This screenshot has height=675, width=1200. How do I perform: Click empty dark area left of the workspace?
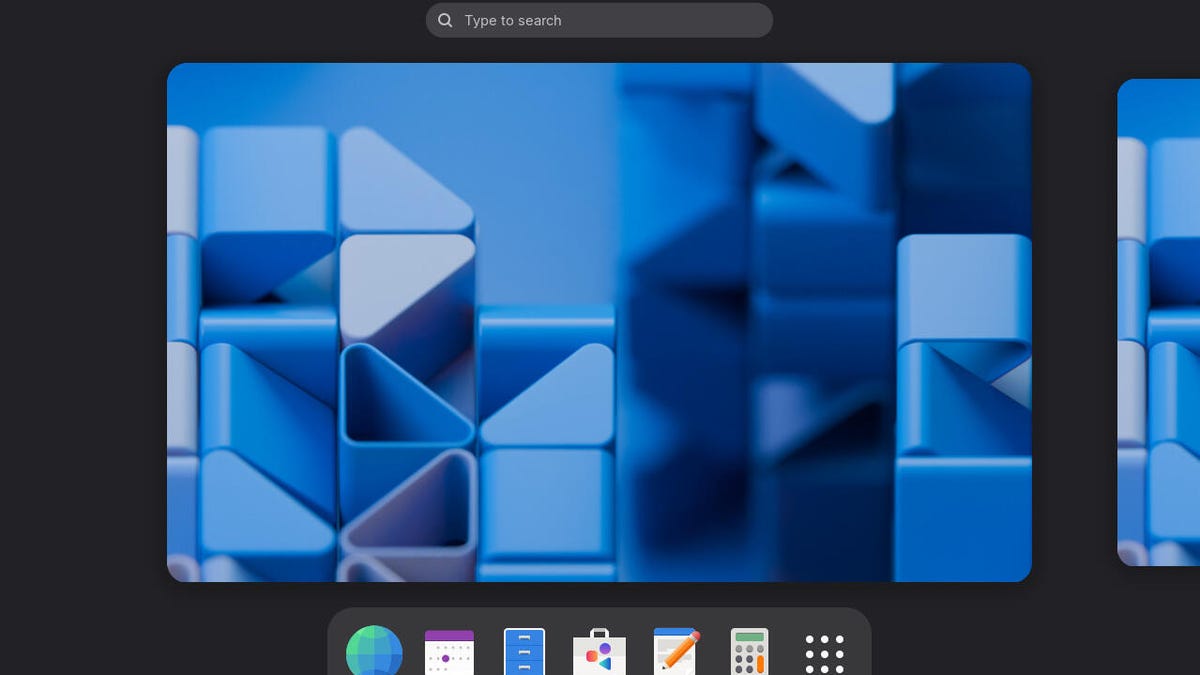[80, 322]
